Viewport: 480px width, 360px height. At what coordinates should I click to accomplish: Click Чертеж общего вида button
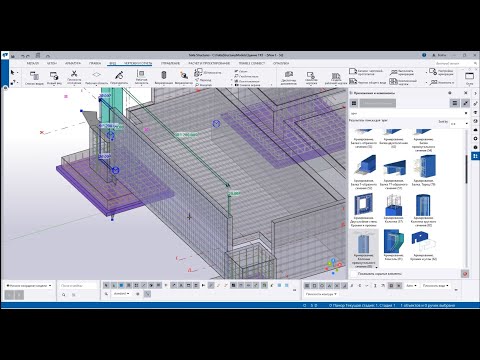pos(368,82)
